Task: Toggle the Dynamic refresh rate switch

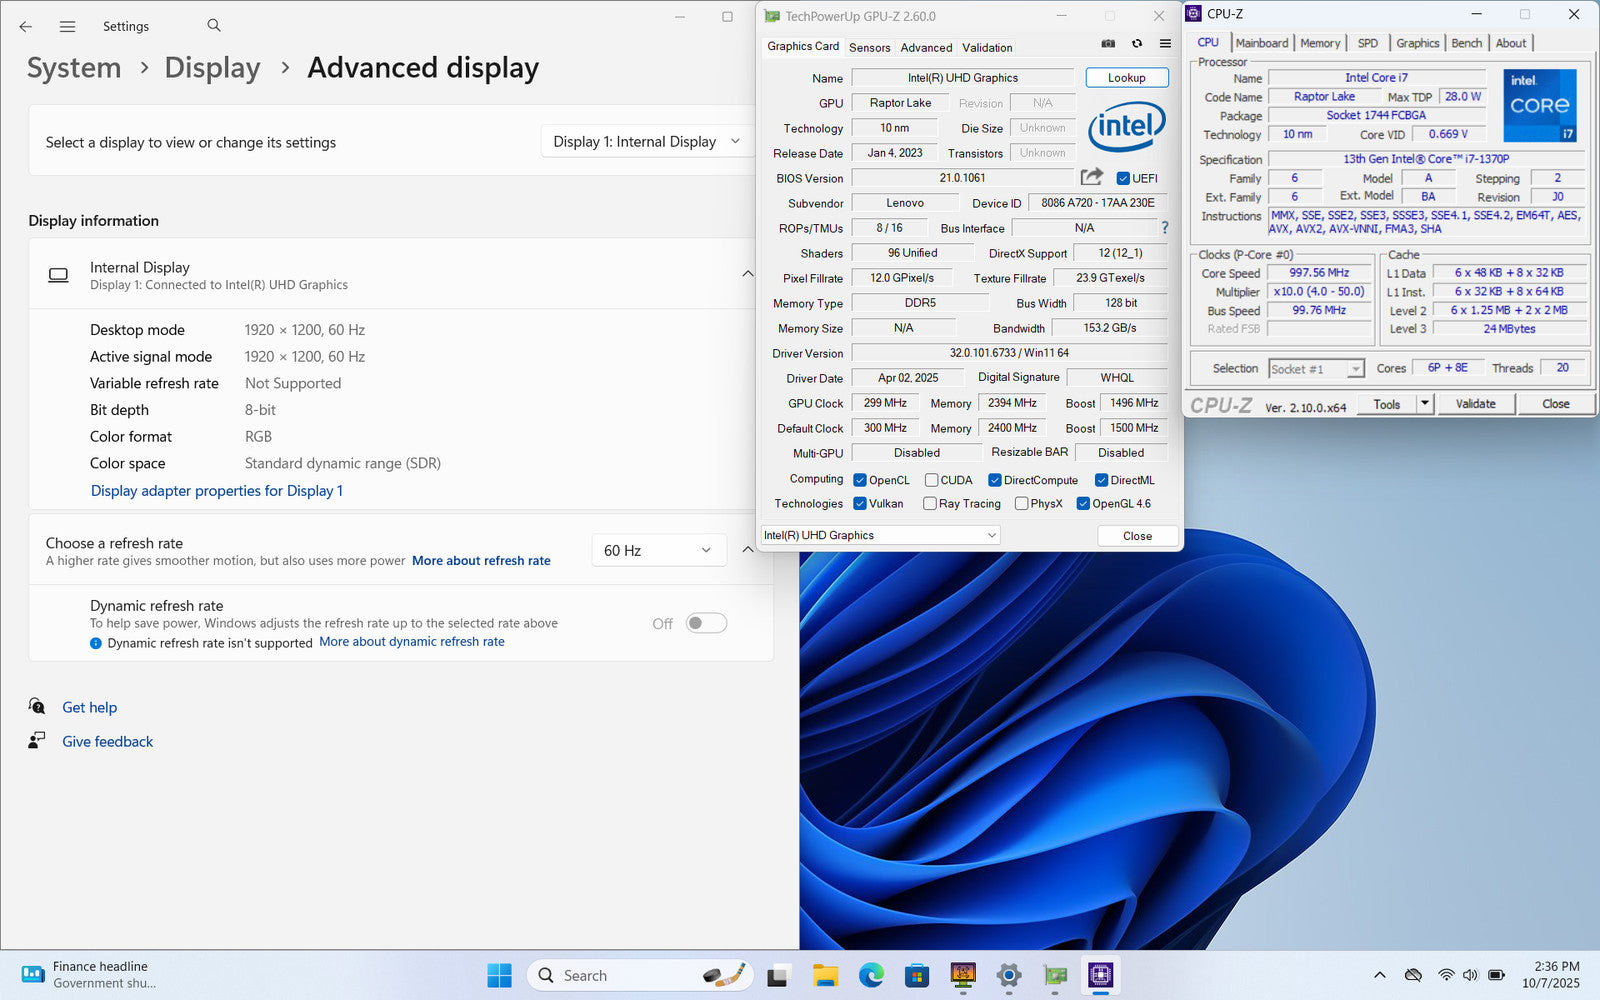Action: pyautogui.click(x=706, y=623)
